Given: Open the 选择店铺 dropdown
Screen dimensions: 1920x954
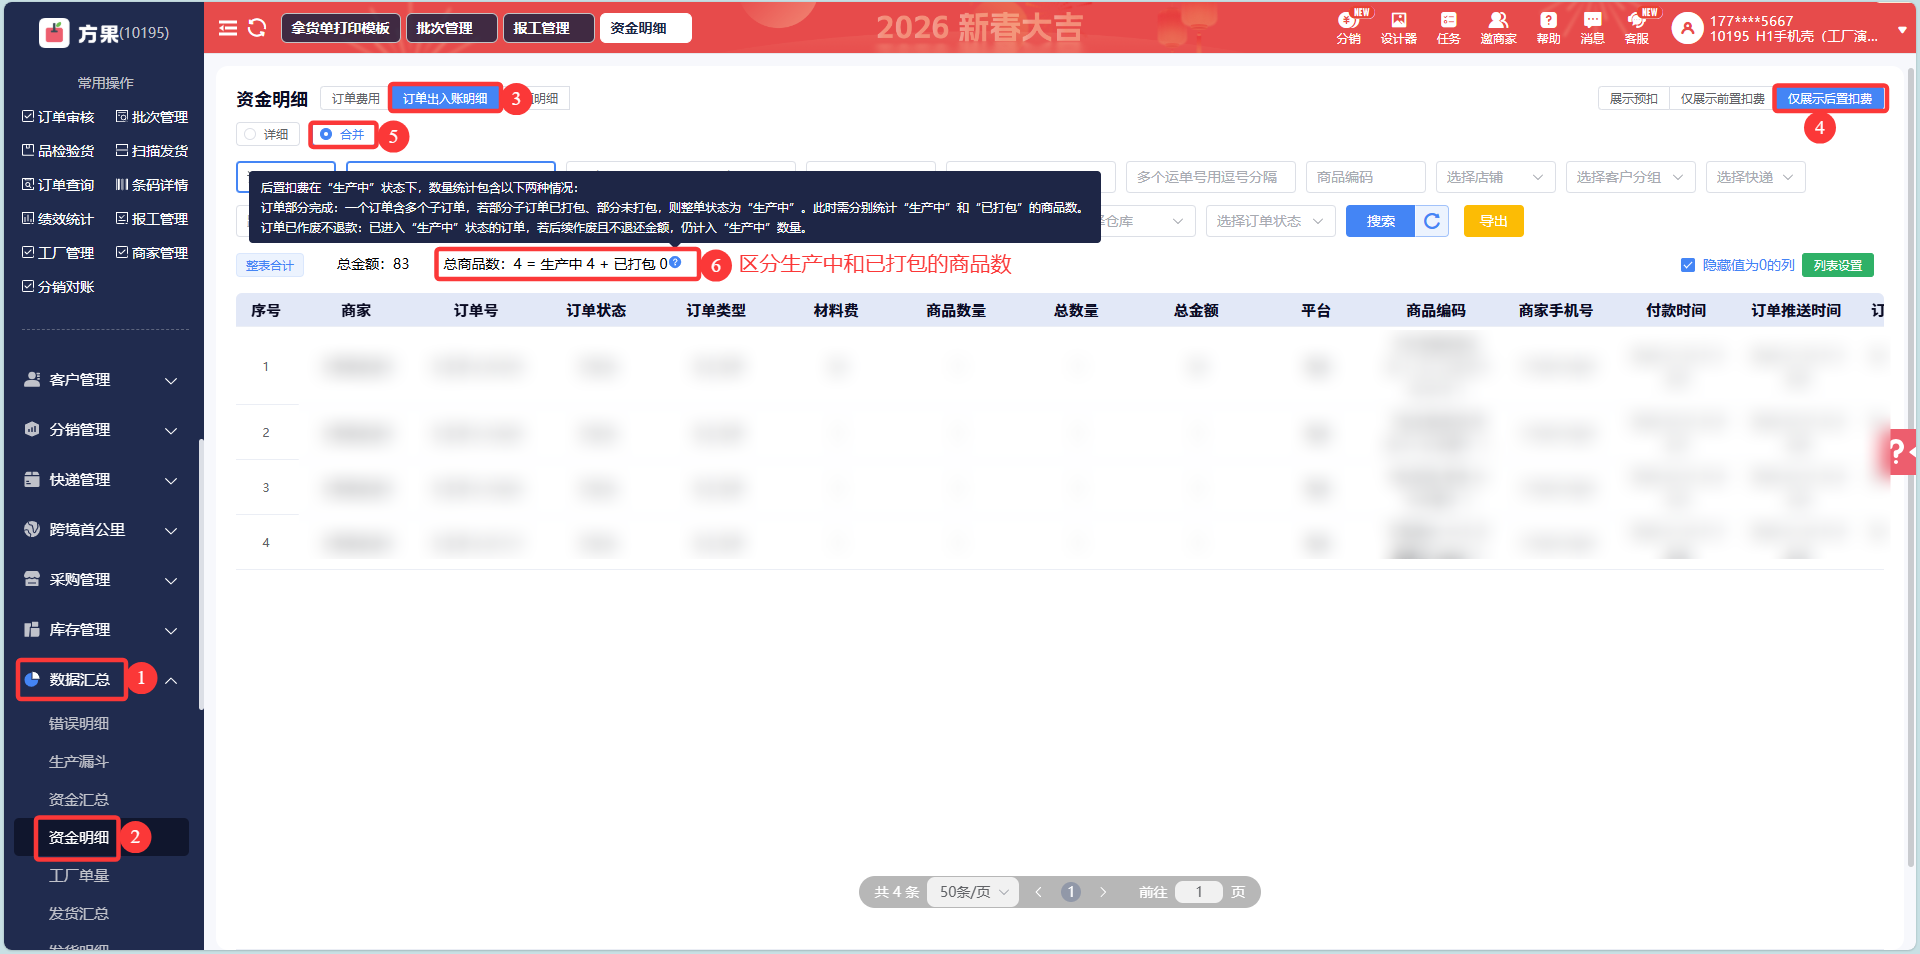Looking at the screenshot, I should pyautogui.click(x=1495, y=177).
